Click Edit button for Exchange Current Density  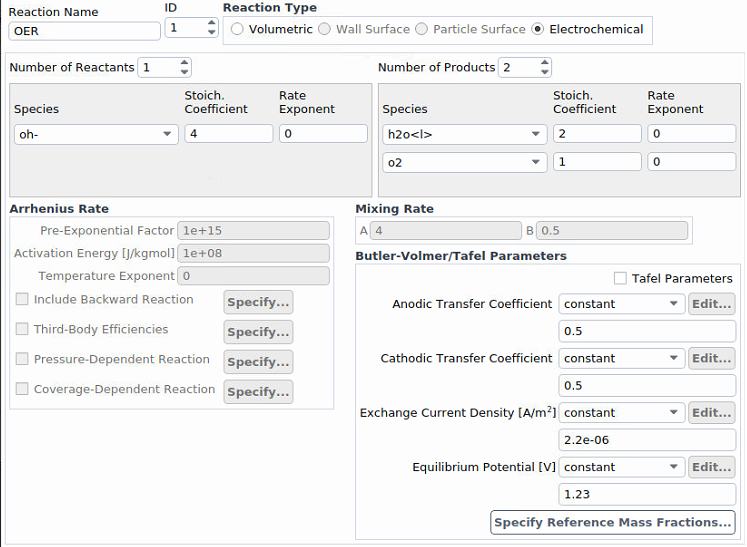[x=711, y=413]
